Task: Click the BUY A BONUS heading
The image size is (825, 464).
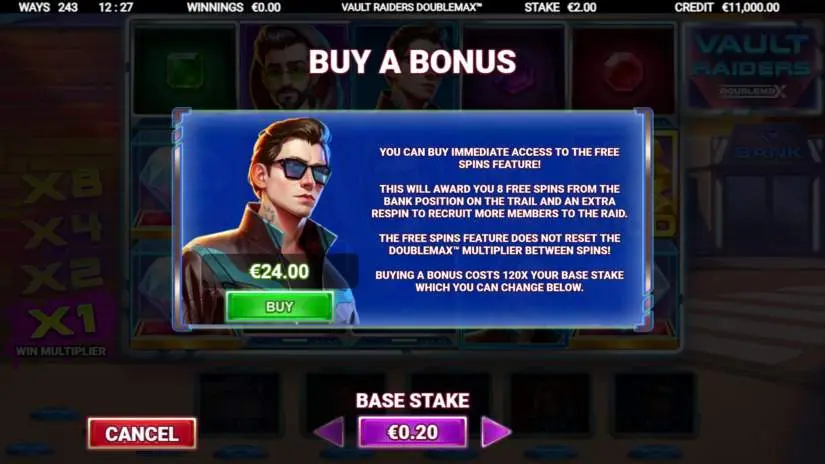Action: [x=412, y=62]
